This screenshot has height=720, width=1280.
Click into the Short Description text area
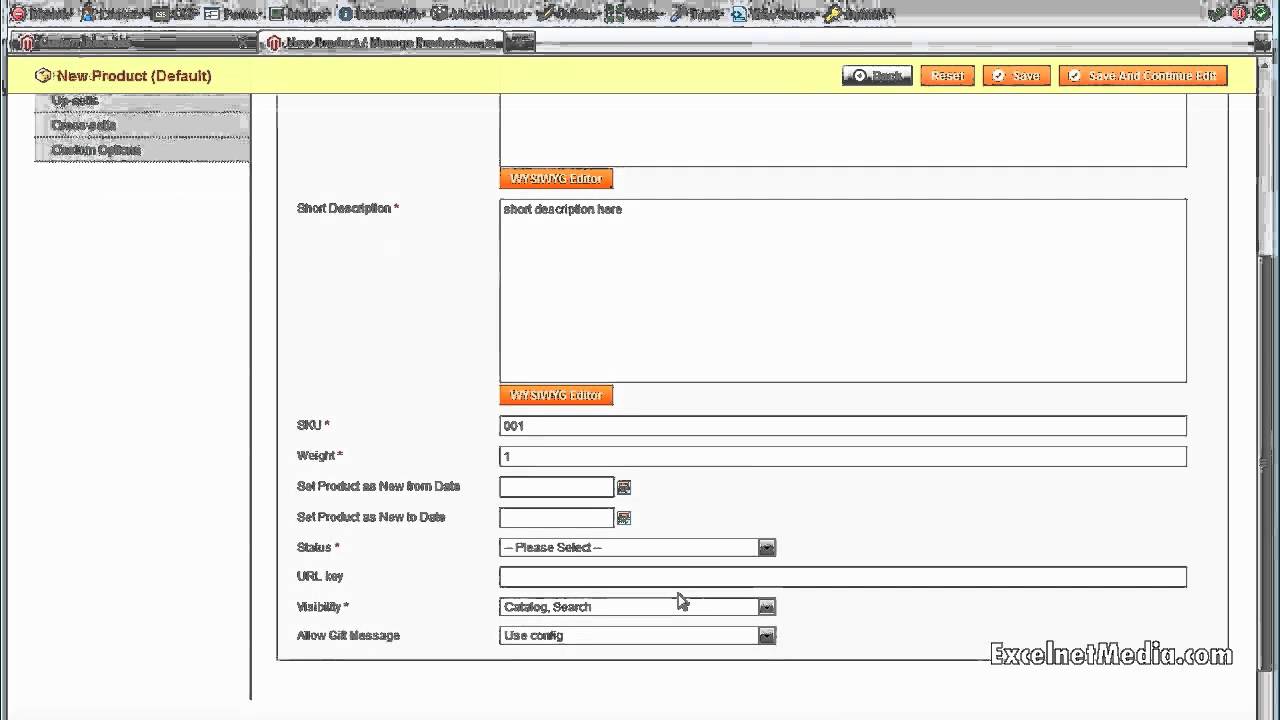(843, 290)
